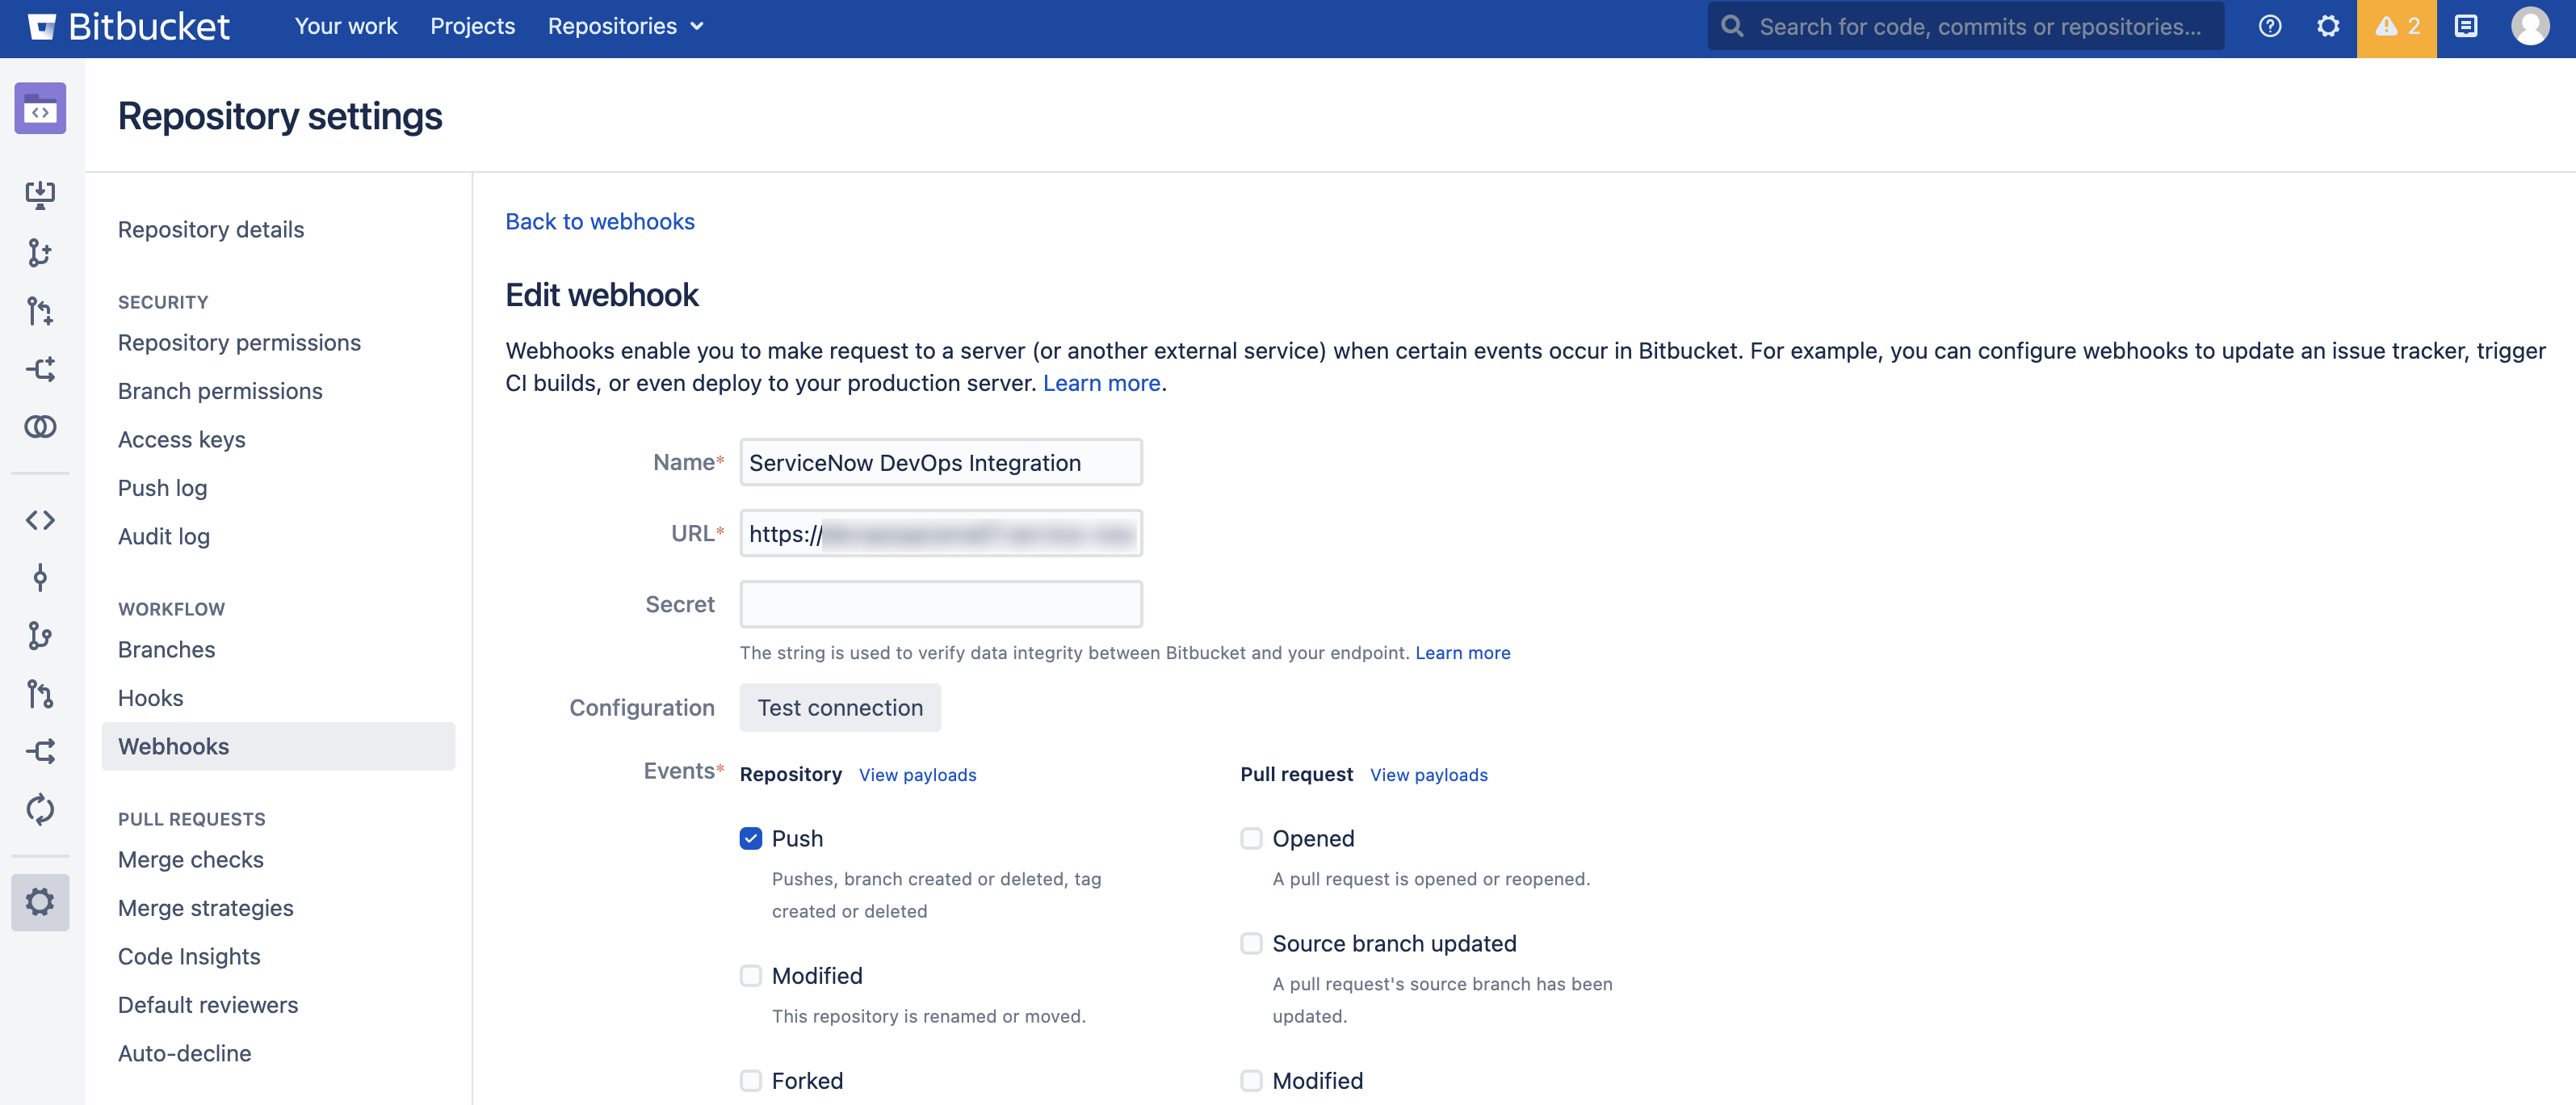The image size is (2576, 1105).
Task: Uncheck the Push event checkbox
Action: tap(751, 838)
